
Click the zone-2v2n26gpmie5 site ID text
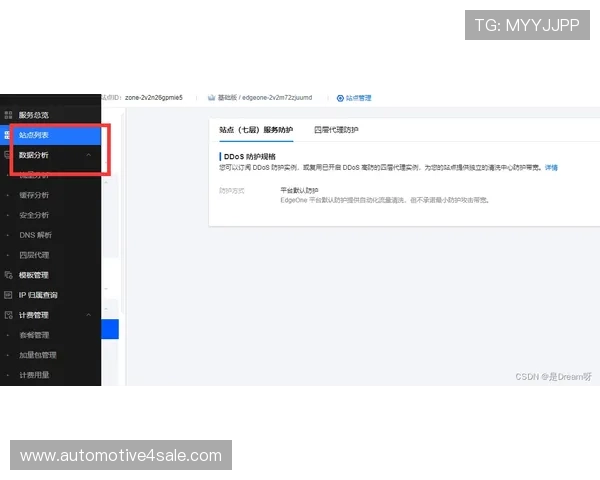click(154, 98)
